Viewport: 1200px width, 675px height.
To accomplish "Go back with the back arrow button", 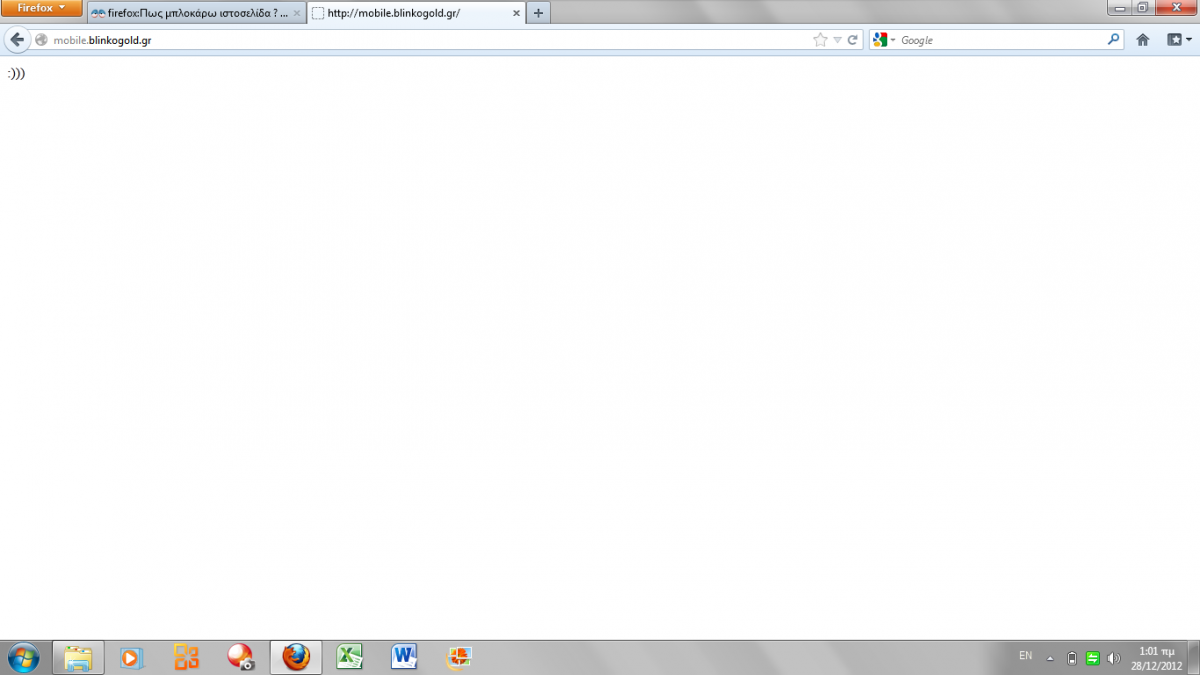I will [x=17, y=40].
